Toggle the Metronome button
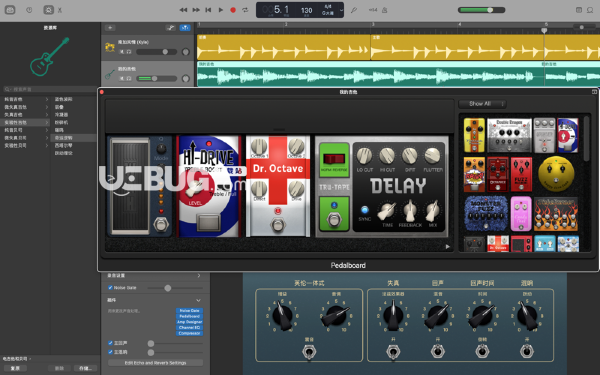 click(x=385, y=10)
